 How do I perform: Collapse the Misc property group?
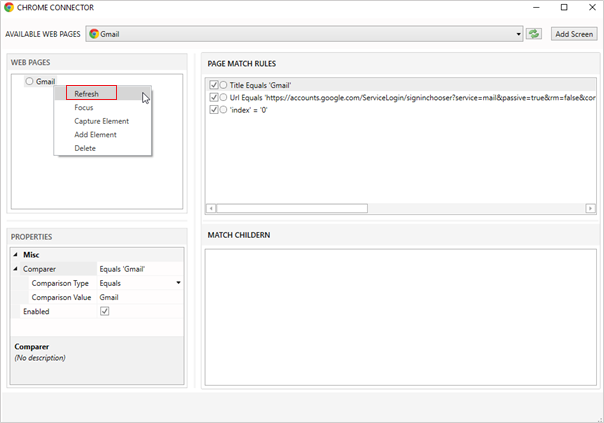pos(16,255)
